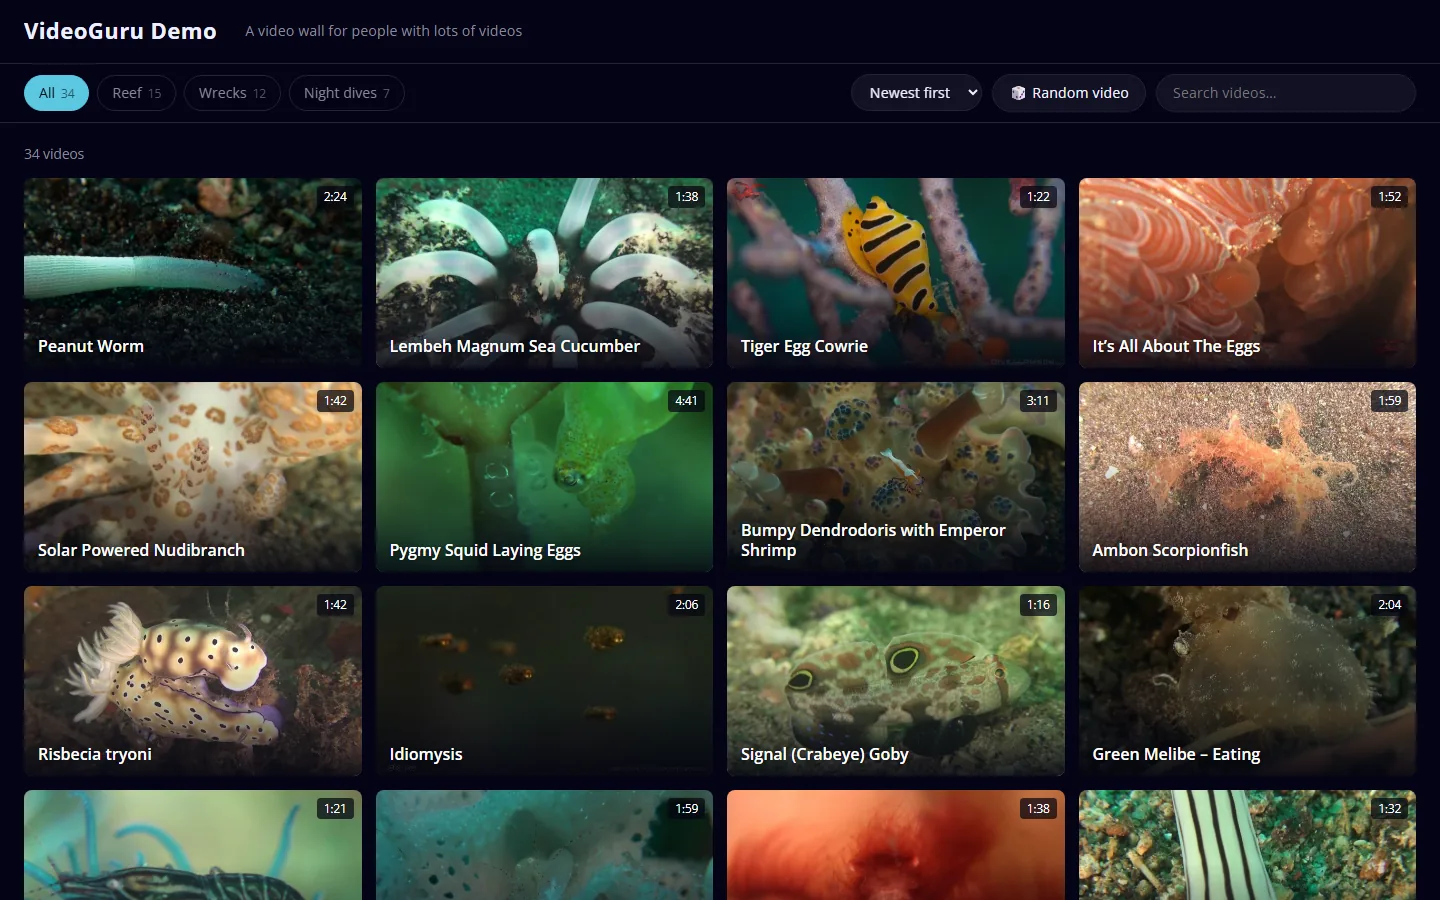Focus the Search videos field
Screen dimensions: 1440x900
coord(1286,93)
